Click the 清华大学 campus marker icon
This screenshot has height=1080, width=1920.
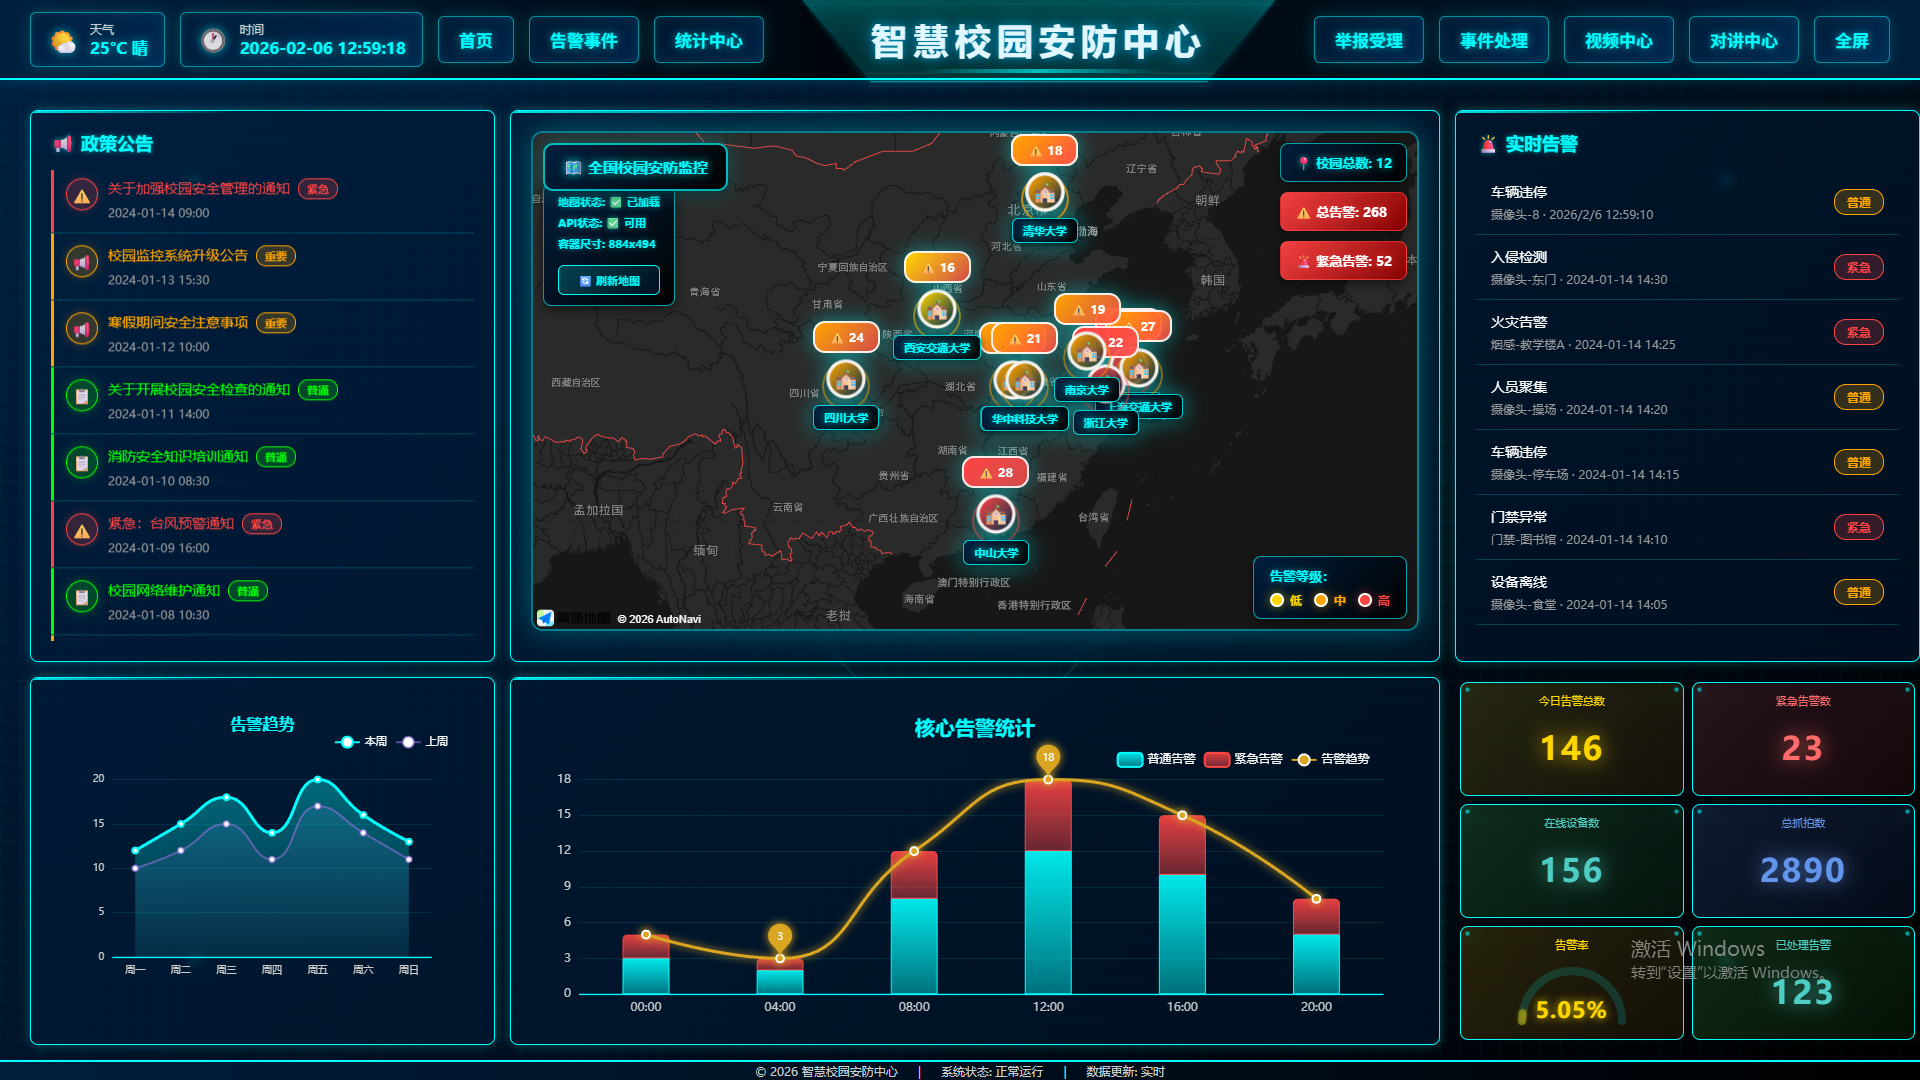(x=1044, y=192)
